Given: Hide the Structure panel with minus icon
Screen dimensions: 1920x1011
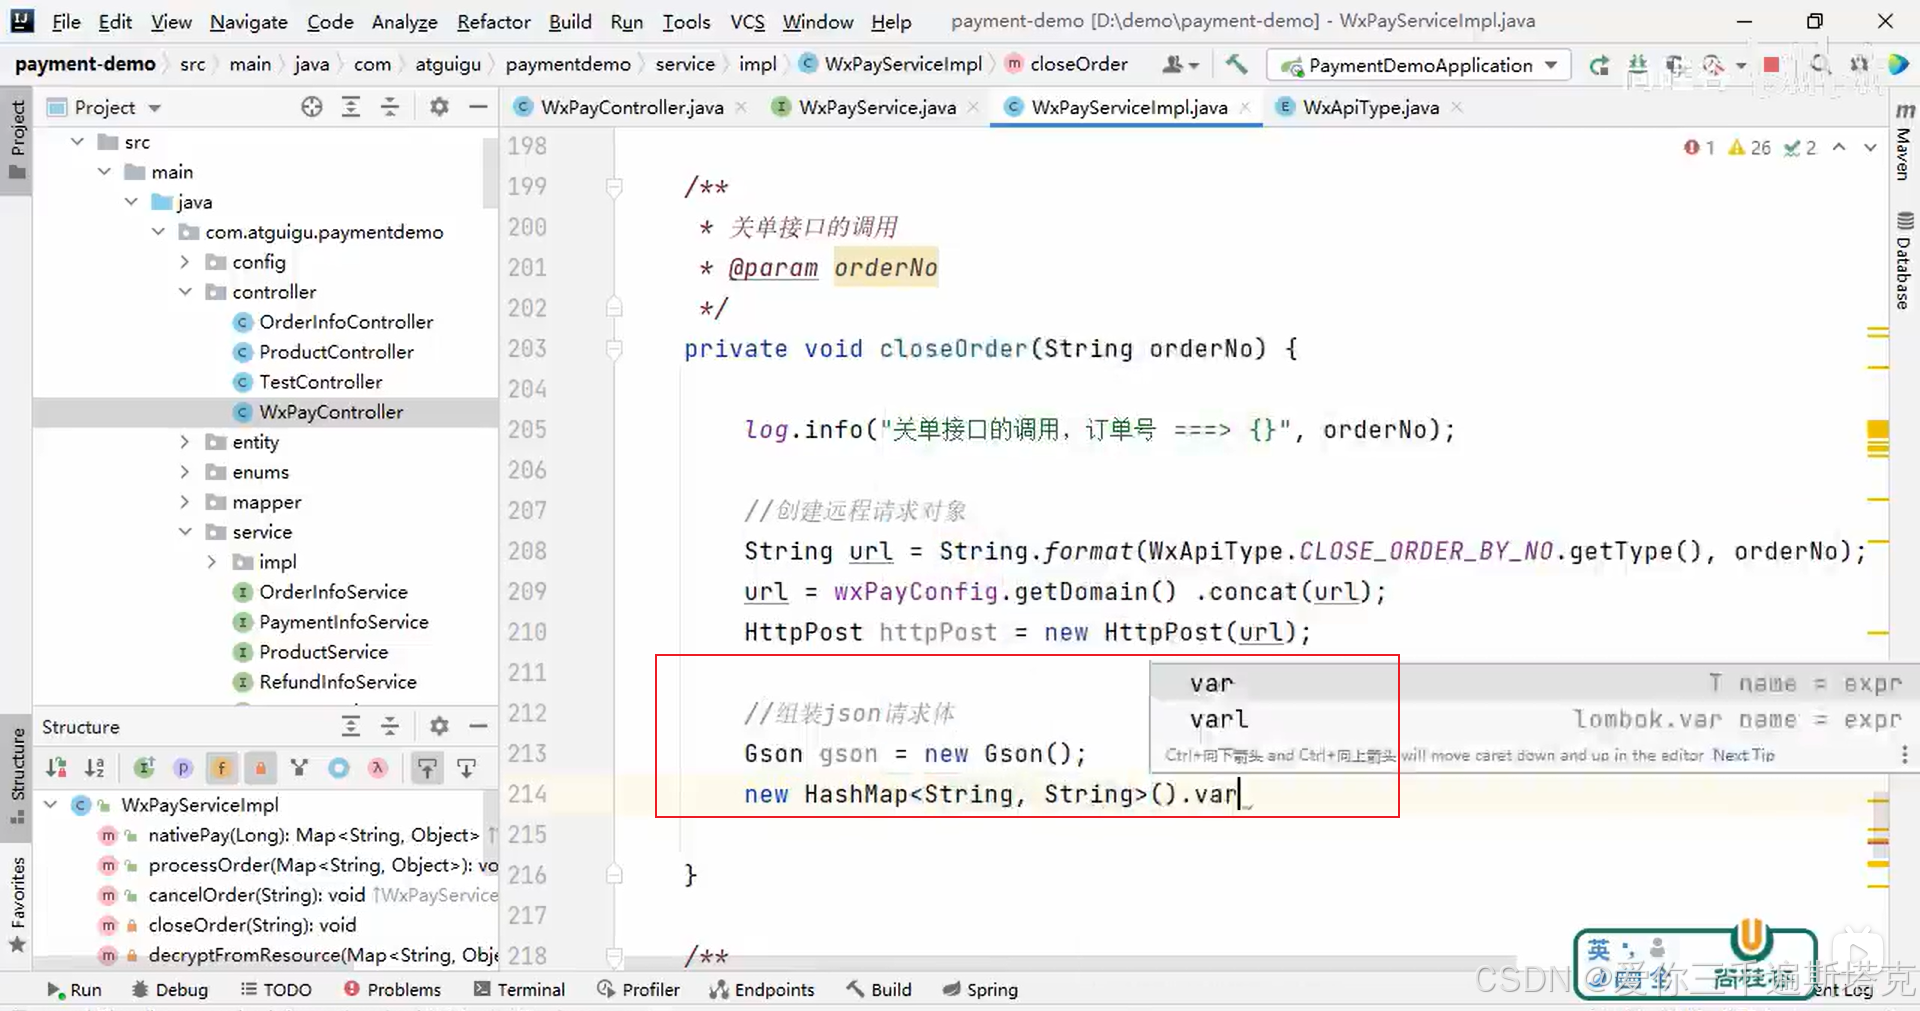Looking at the screenshot, I should point(479,726).
